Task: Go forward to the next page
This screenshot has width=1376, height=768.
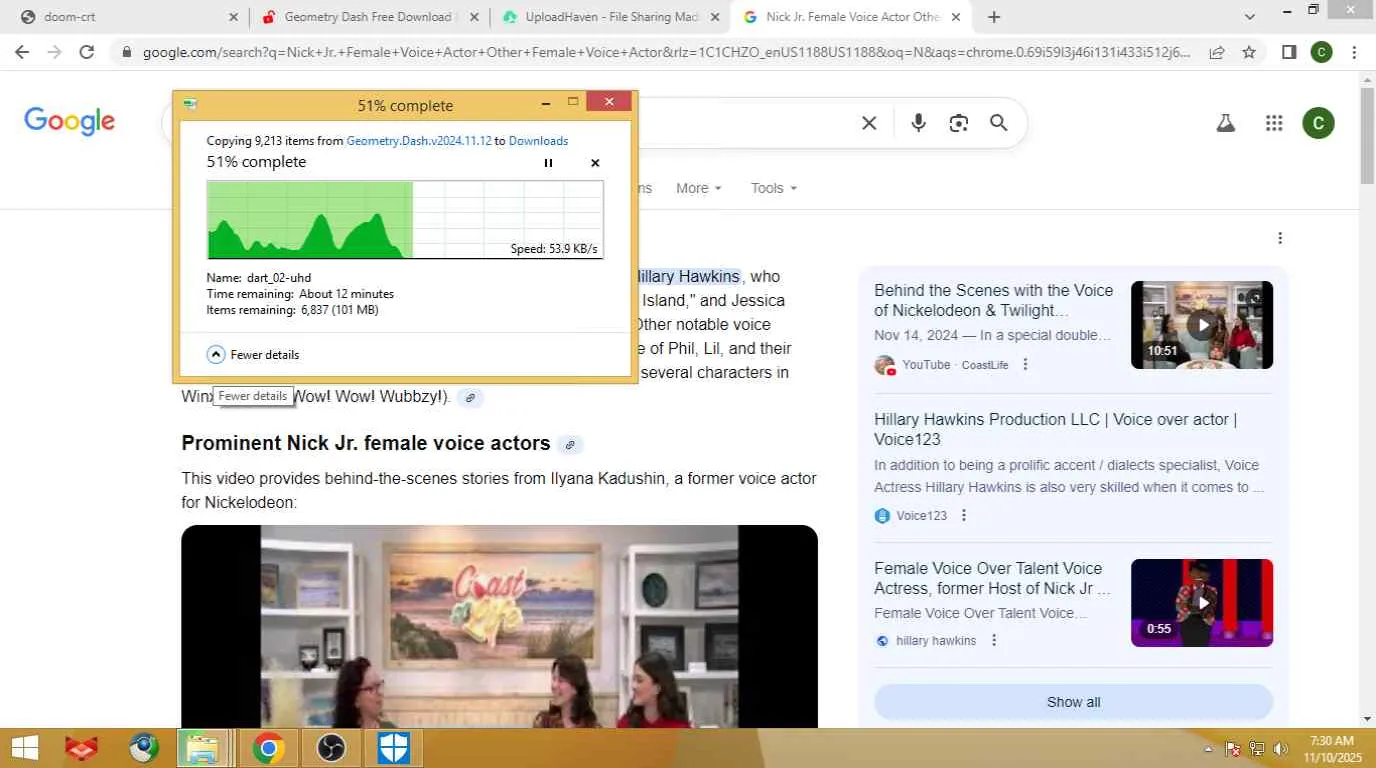Action: click(x=54, y=52)
